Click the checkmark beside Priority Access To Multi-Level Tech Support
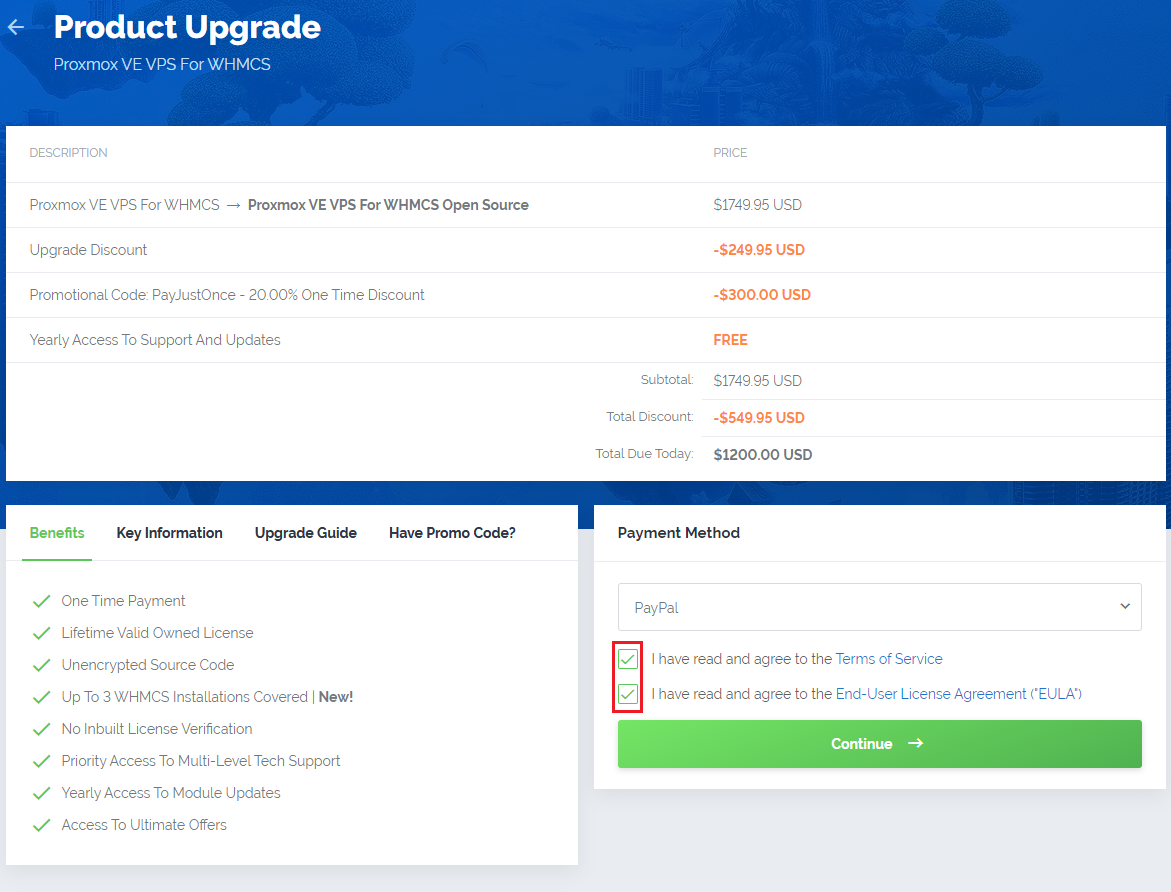This screenshot has height=892, width=1171. (x=42, y=761)
